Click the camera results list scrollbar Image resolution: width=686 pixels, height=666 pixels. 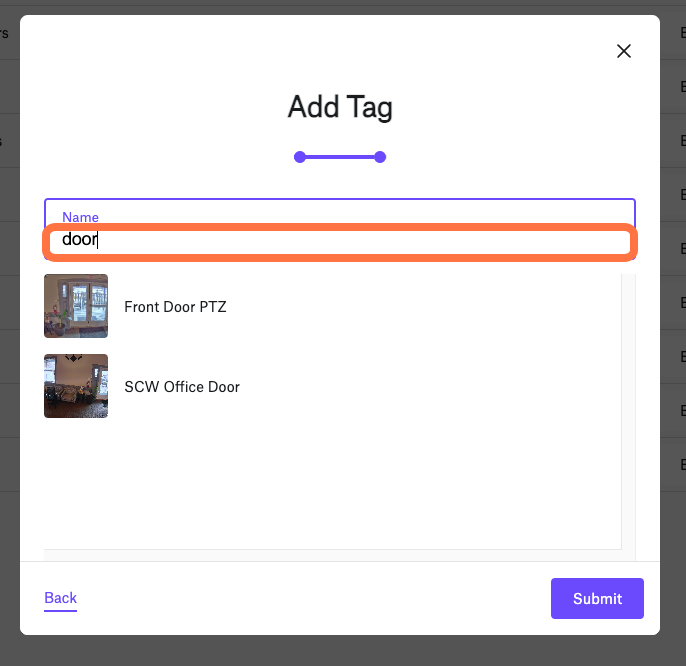tap(628, 417)
